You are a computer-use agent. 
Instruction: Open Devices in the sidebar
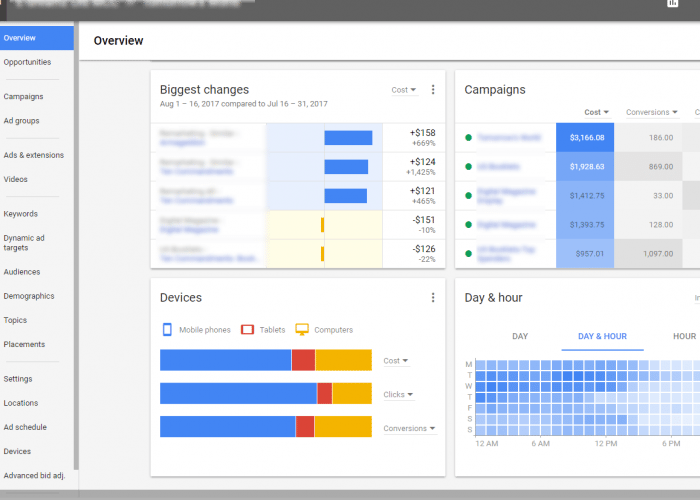(x=17, y=451)
